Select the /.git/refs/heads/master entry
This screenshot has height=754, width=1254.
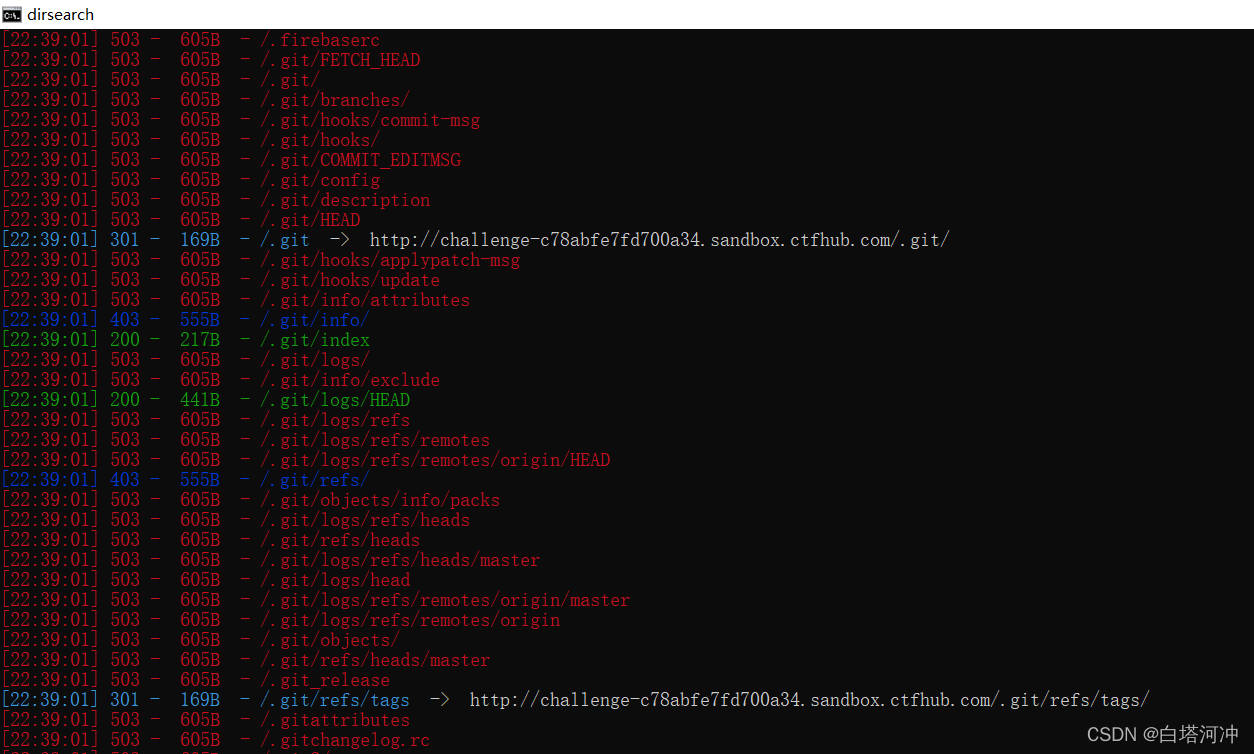pyautogui.click(x=375, y=659)
